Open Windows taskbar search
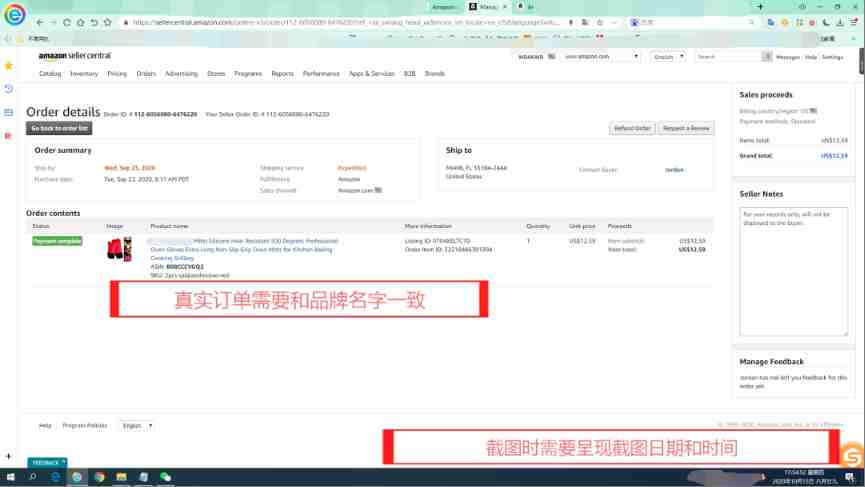The height and width of the screenshot is (487, 865). [33, 477]
